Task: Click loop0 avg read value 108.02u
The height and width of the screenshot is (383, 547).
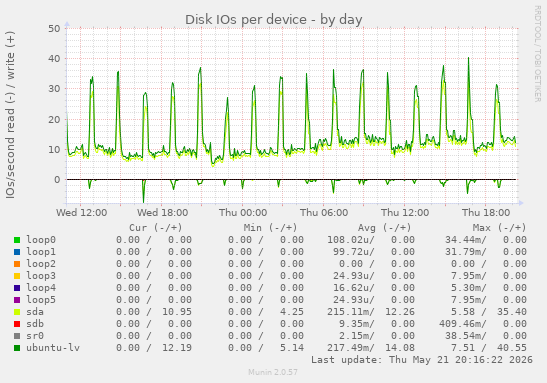Action: coord(348,240)
